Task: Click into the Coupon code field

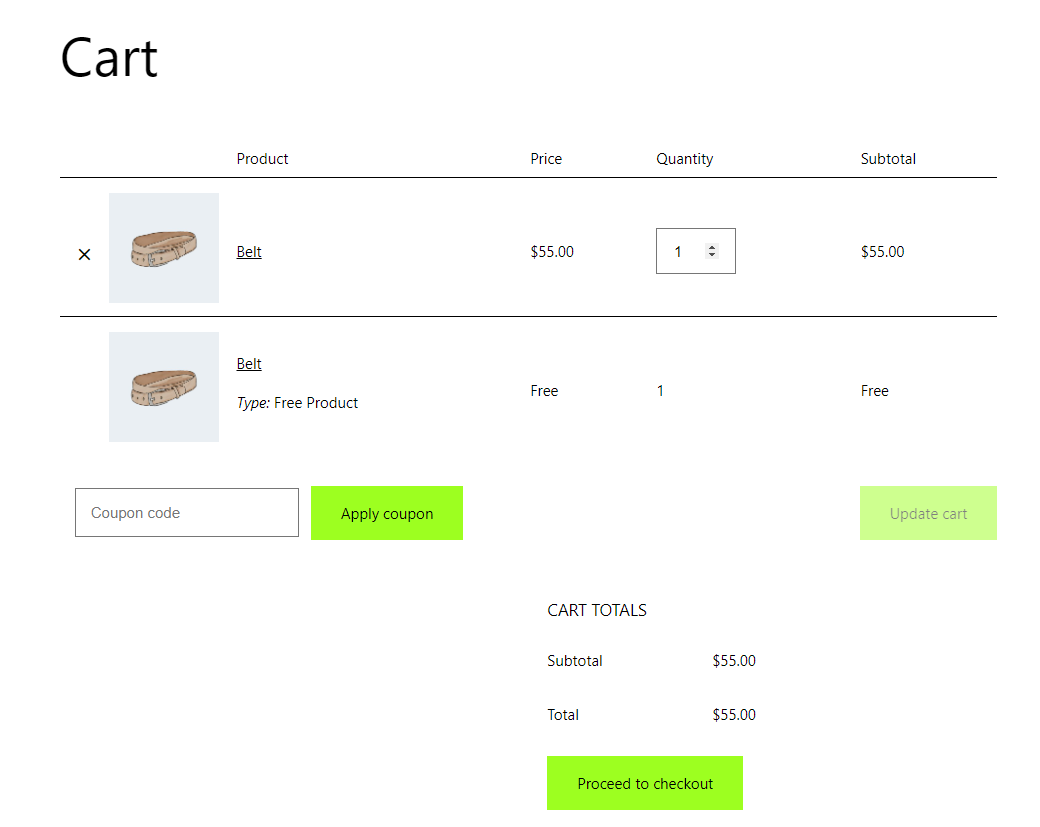Action: click(x=187, y=513)
